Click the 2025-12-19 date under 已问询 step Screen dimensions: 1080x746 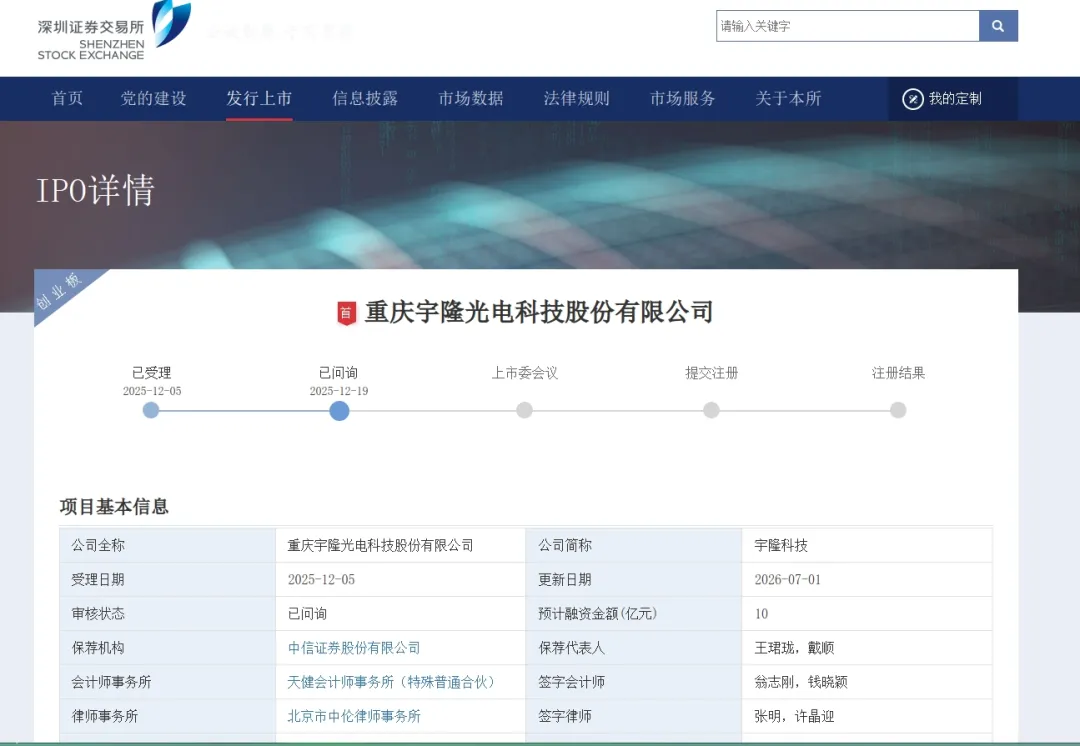tap(339, 391)
